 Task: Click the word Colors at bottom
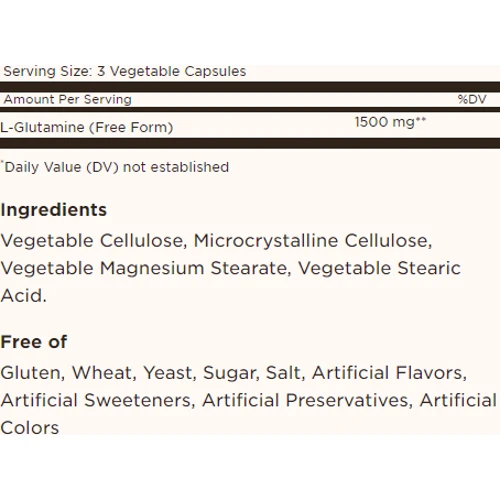[x=30, y=428]
